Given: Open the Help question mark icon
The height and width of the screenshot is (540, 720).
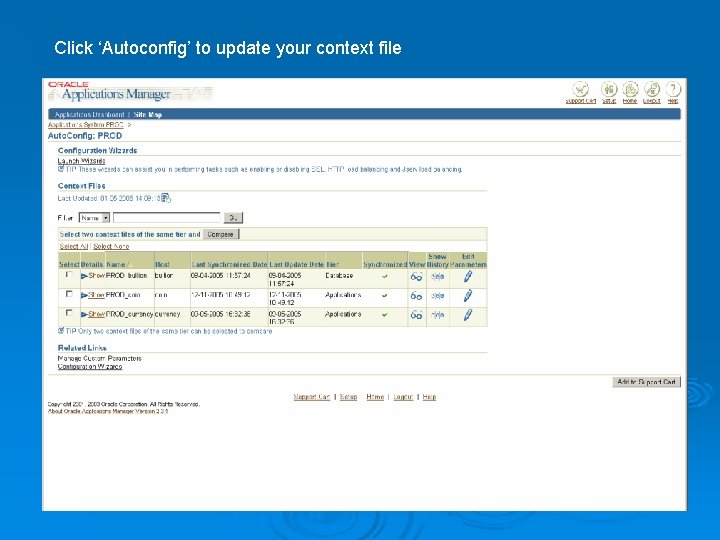Looking at the screenshot, I should 673,89.
